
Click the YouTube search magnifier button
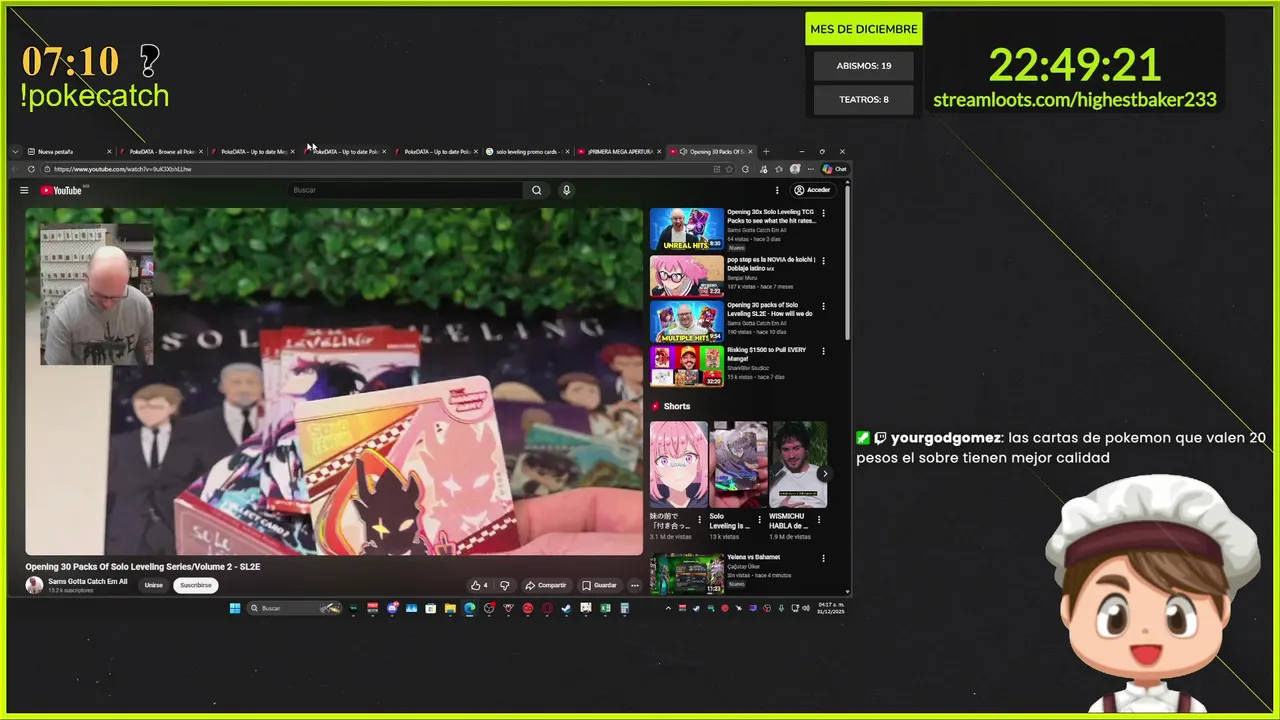pyautogui.click(x=537, y=190)
